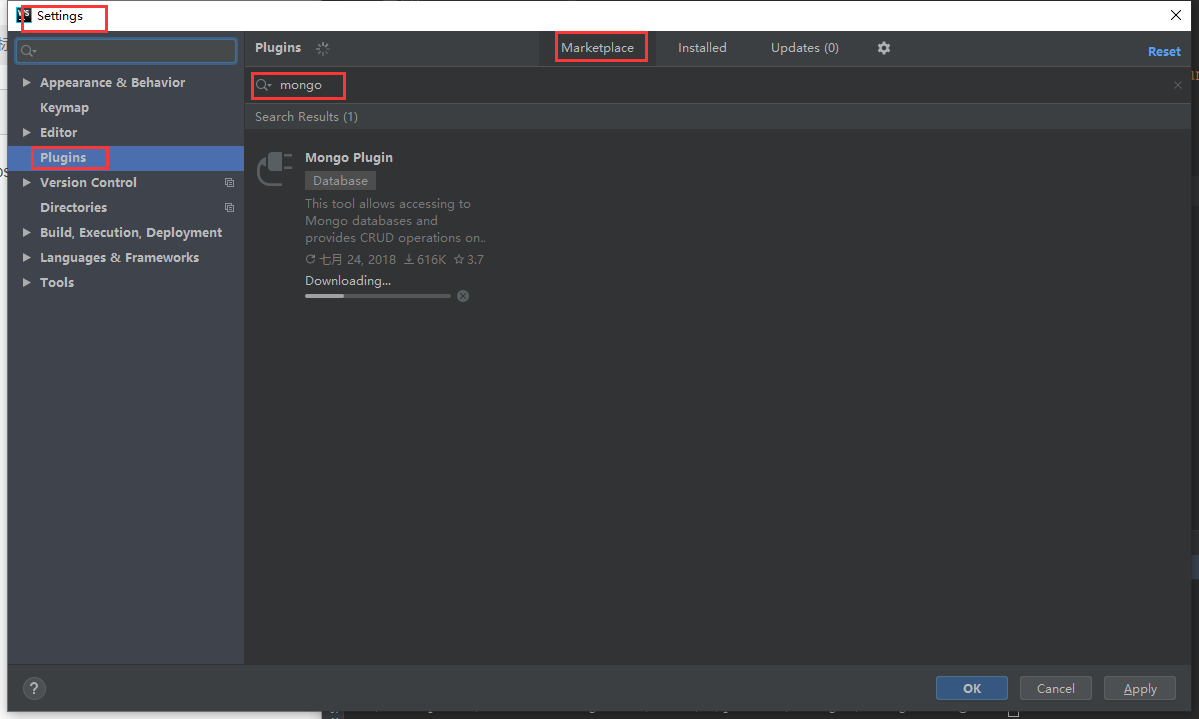This screenshot has height=719, width=1199.
Task: Open the Updates (0) tab
Action: [x=804, y=47]
